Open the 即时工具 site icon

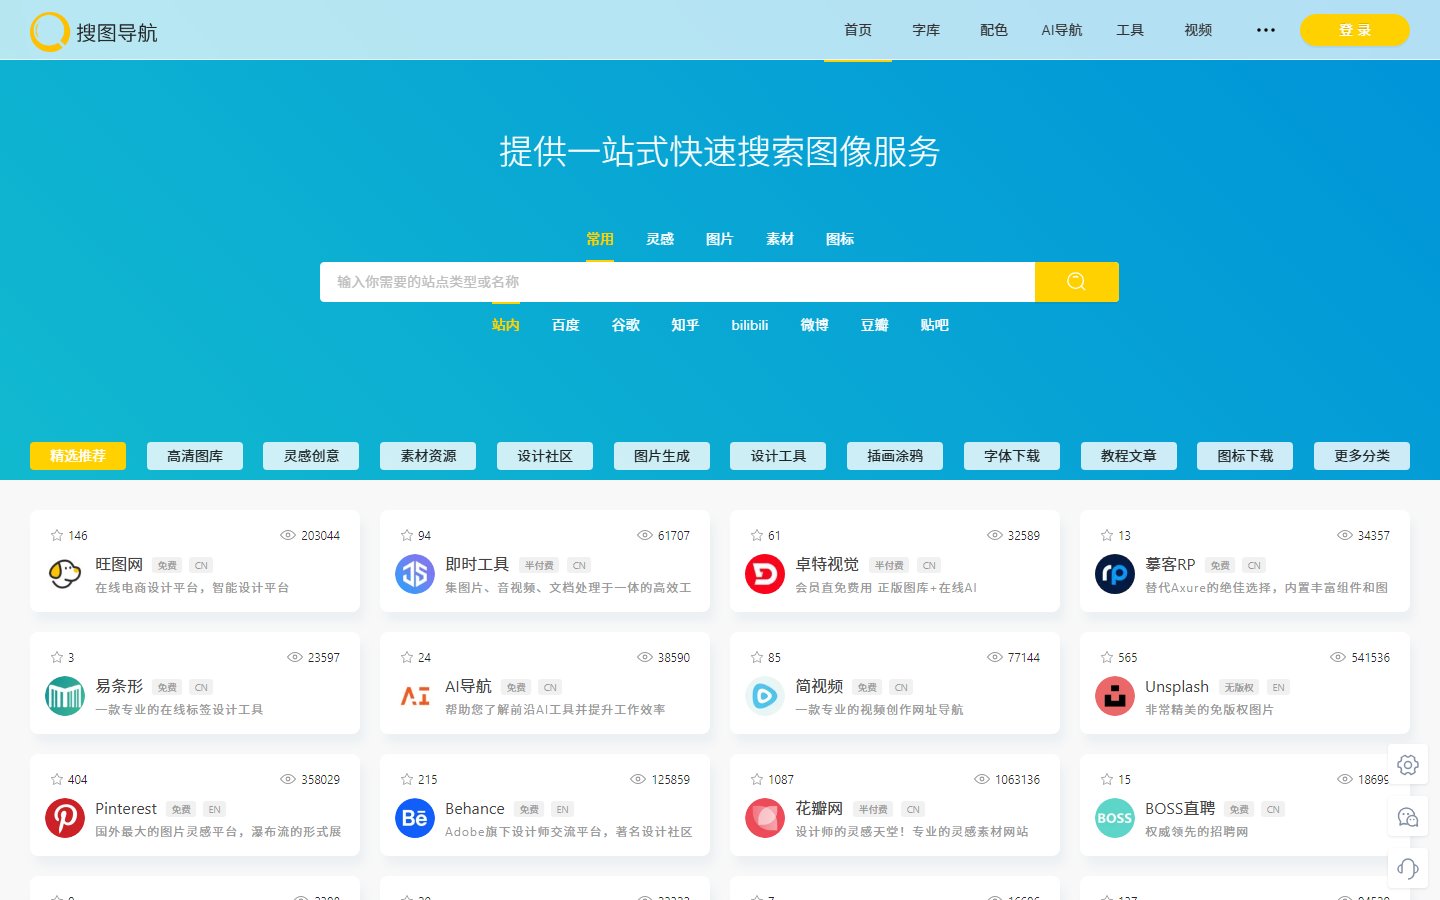click(415, 574)
